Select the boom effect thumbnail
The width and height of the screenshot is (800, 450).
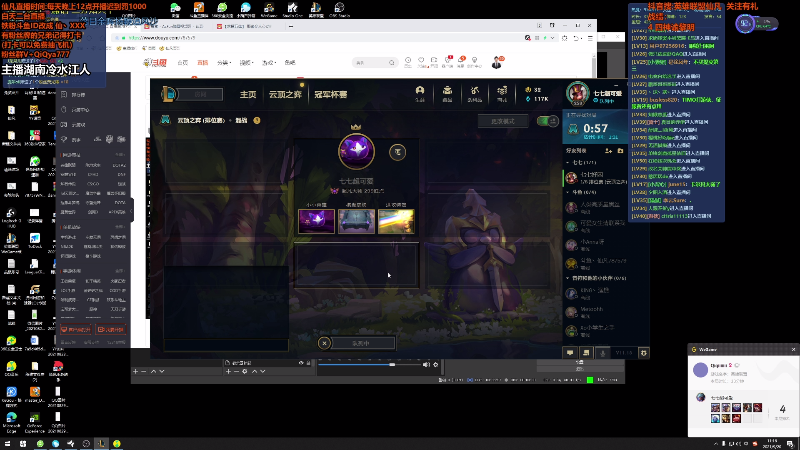pyautogui.click(x=396, y=221)
